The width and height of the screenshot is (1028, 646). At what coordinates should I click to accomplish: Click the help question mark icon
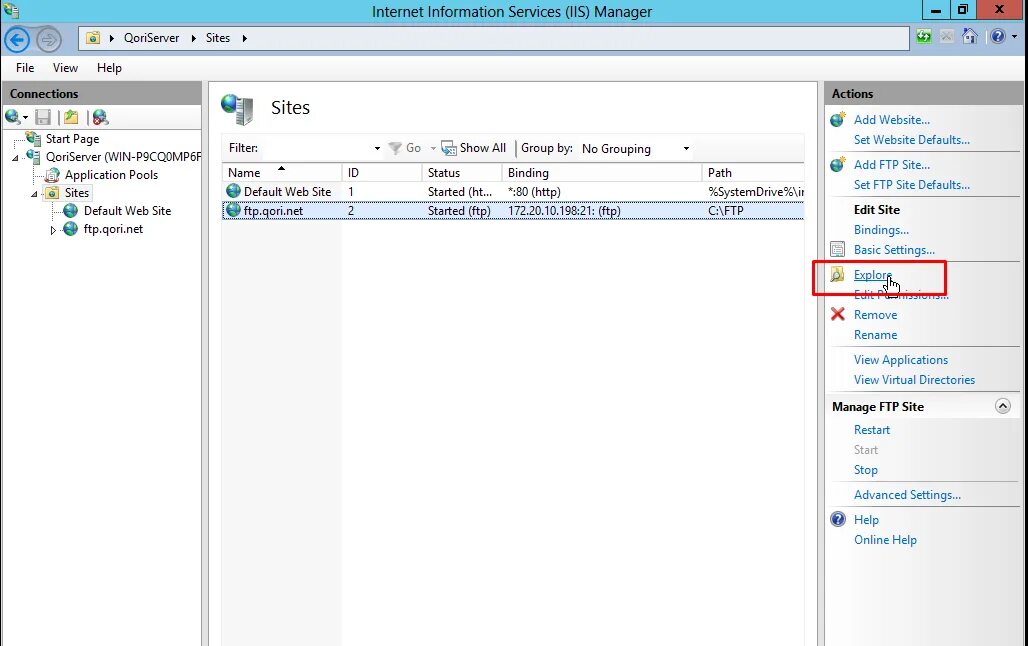point(998,37)
